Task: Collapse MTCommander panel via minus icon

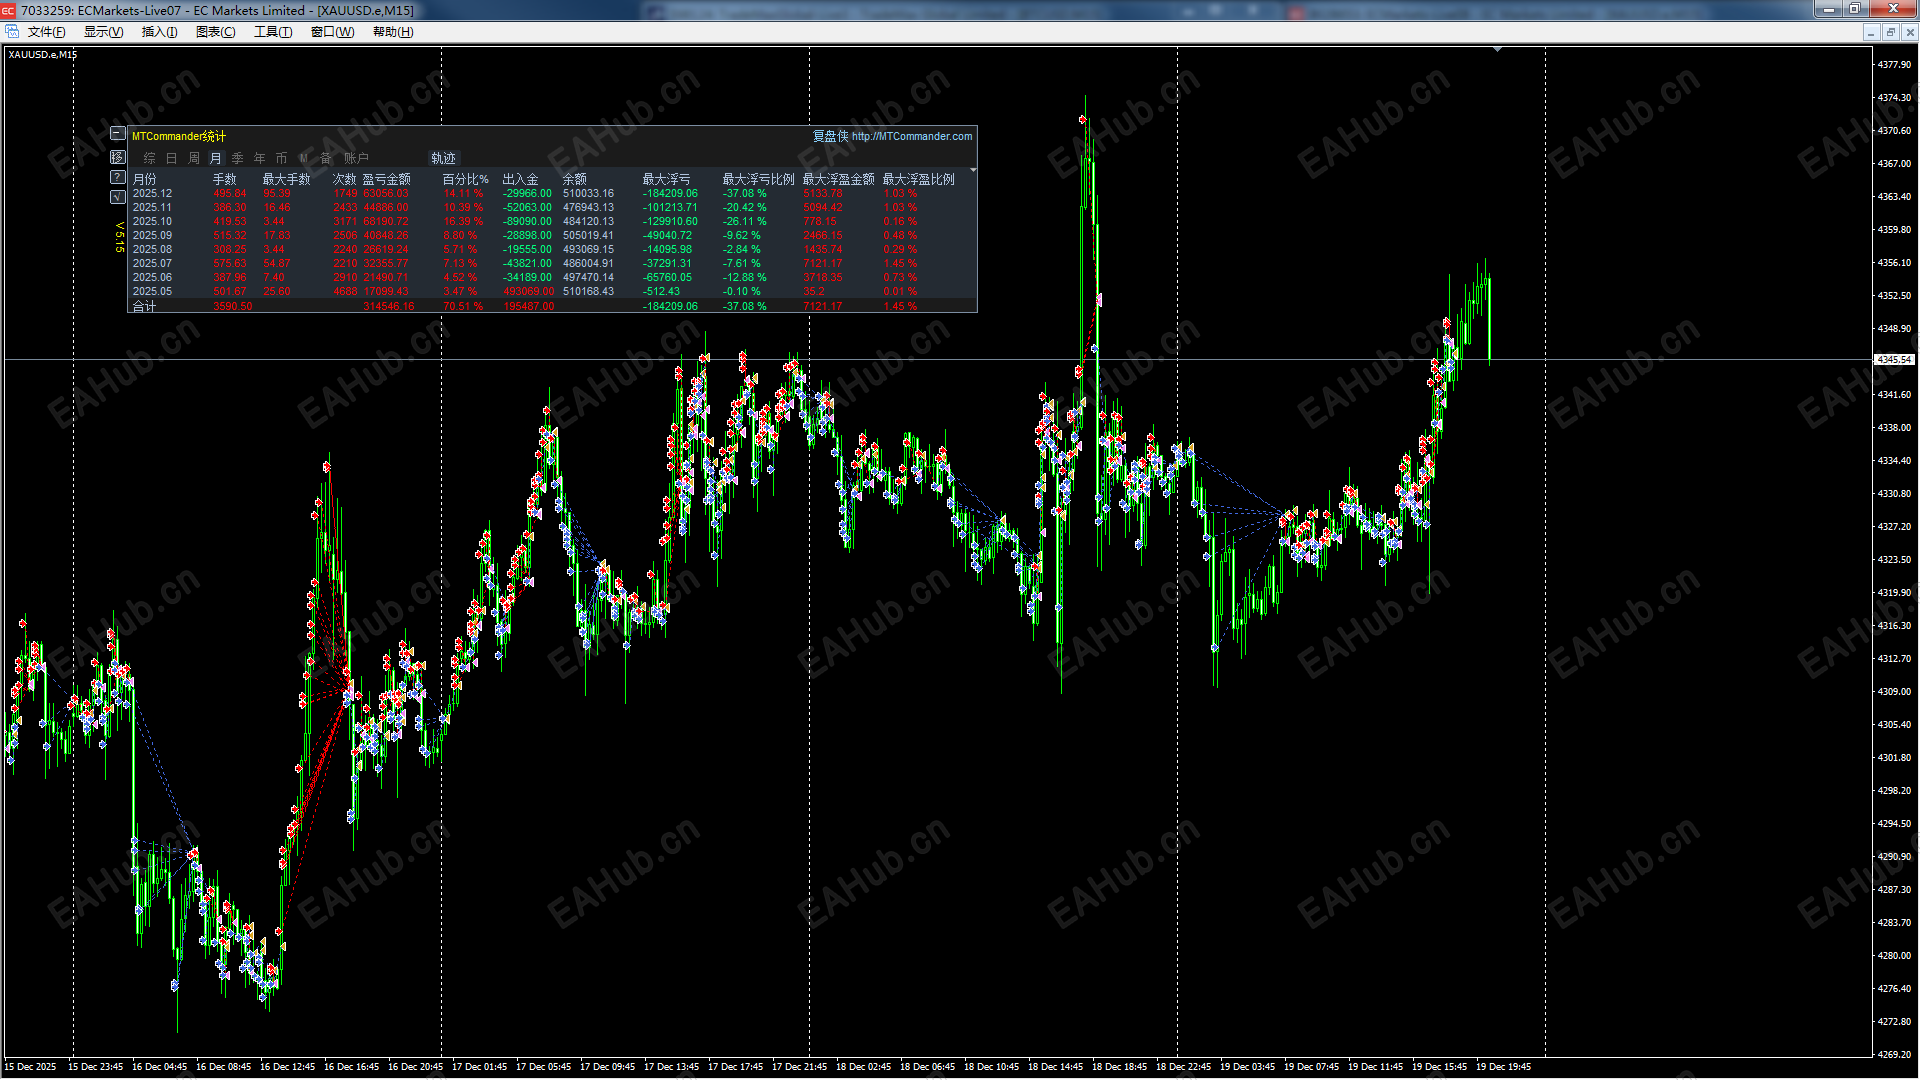Action: [x=117, y=133]
